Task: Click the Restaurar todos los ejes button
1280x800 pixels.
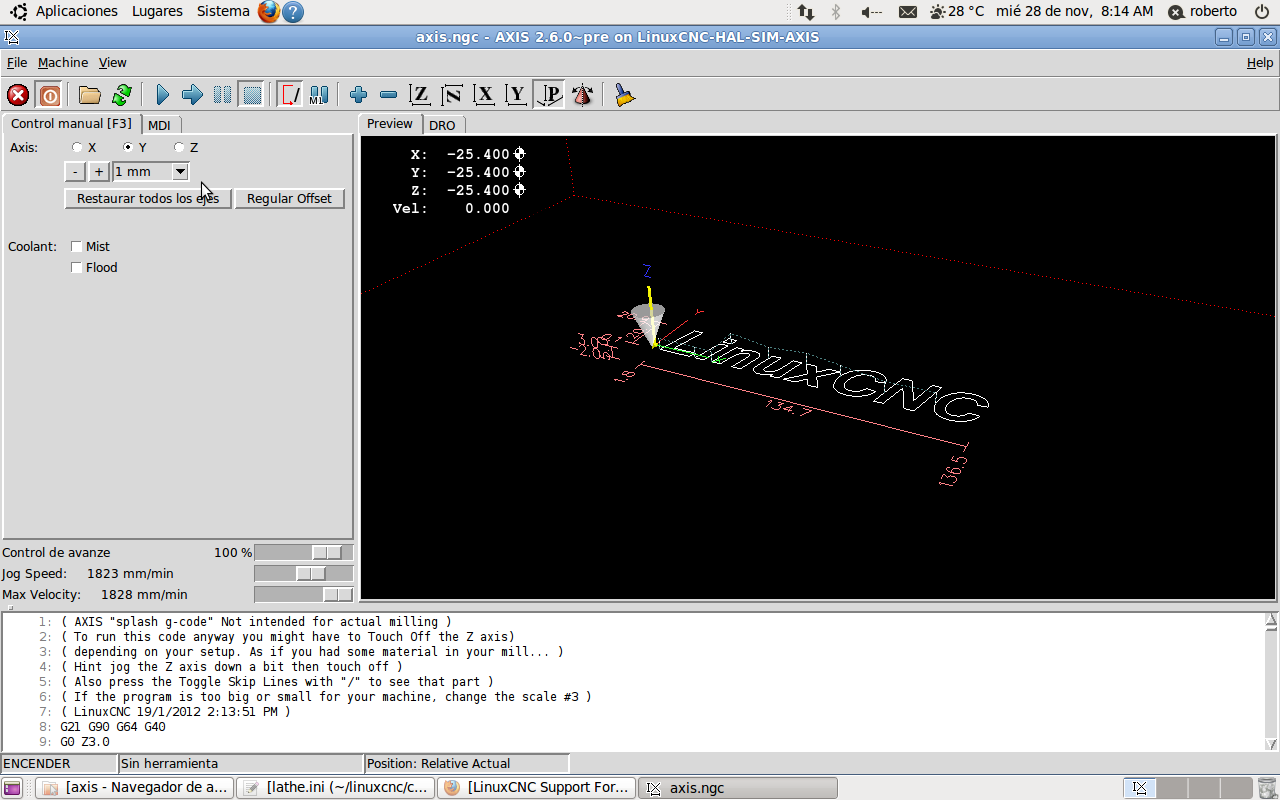Action: [148, 198]
